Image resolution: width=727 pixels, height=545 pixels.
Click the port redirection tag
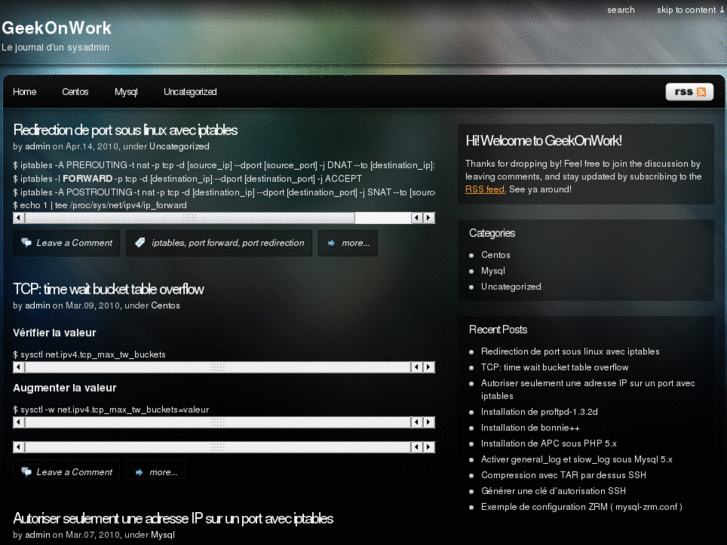273,243
